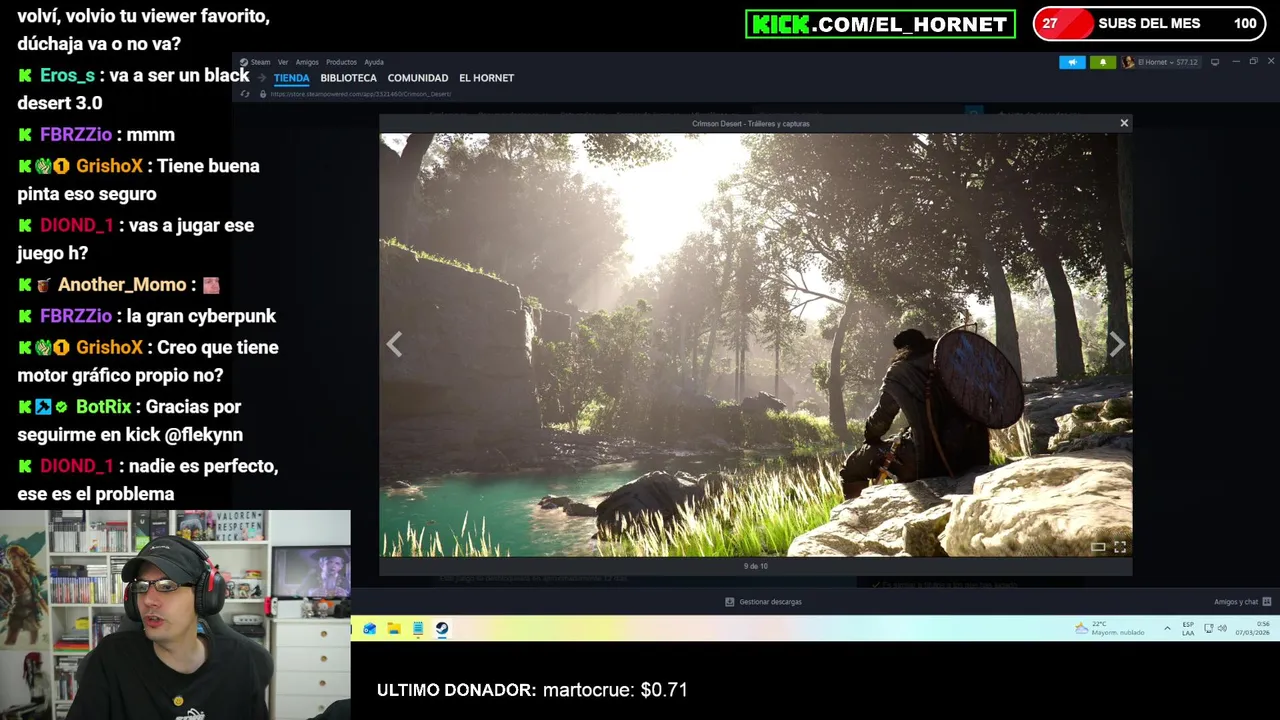The height and width of the screenshot is (720, 1280).
Task: Open the Ver menu in Steam
Action: (x=283, y=62)
